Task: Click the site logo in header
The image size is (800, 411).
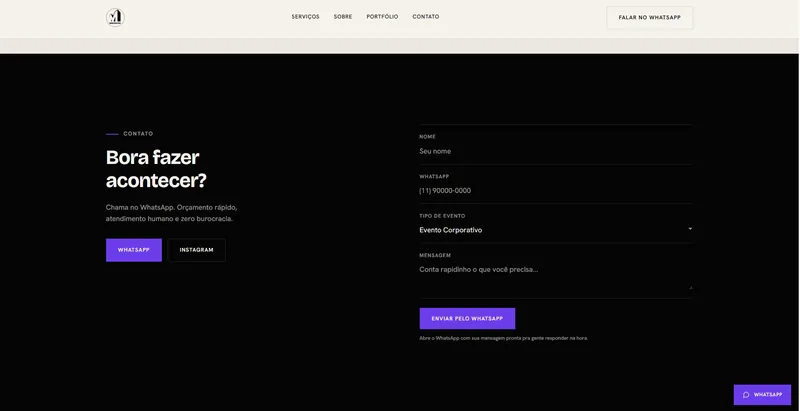Action: click(x=115, y=17)
